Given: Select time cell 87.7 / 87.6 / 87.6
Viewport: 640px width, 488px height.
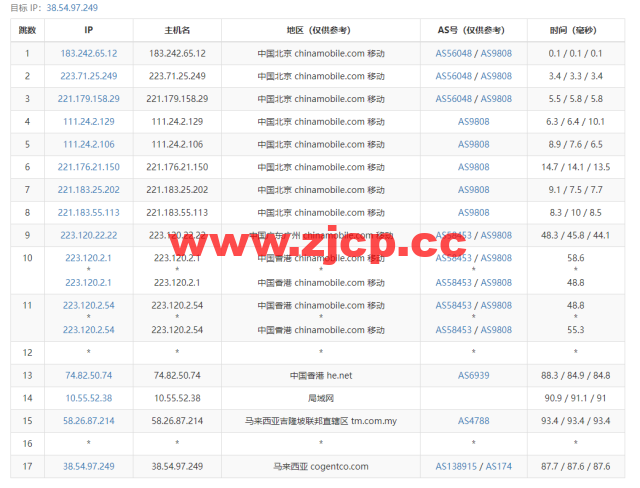Looking at the screenshot, I should click(x=576, y=466).
